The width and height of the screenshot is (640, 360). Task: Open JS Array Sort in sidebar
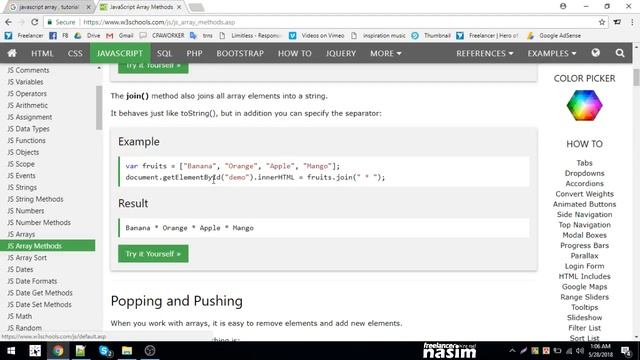pos(27,258)
